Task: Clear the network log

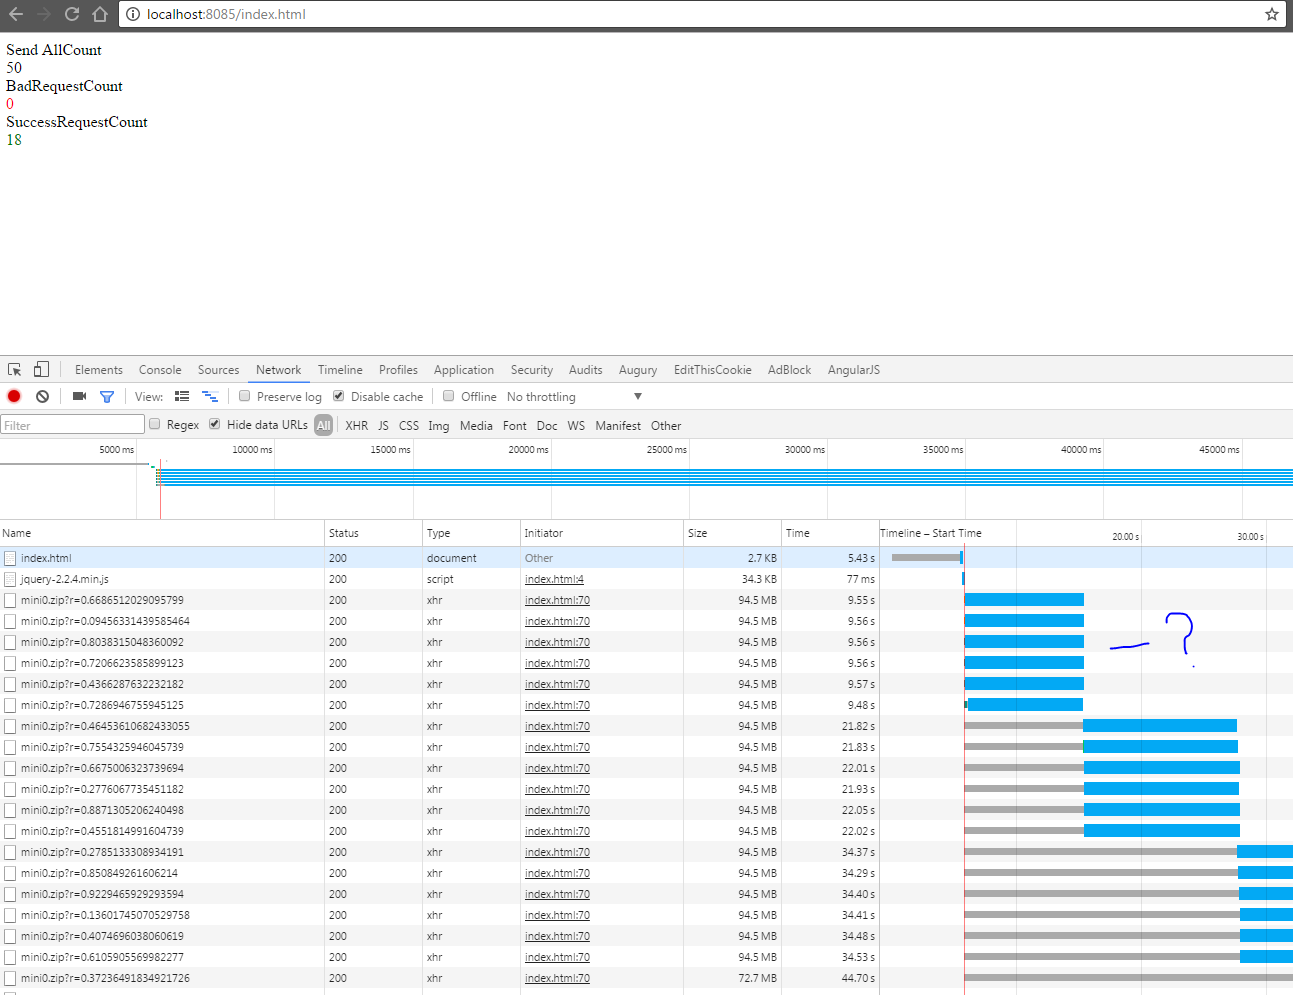Action: point(42,396)
